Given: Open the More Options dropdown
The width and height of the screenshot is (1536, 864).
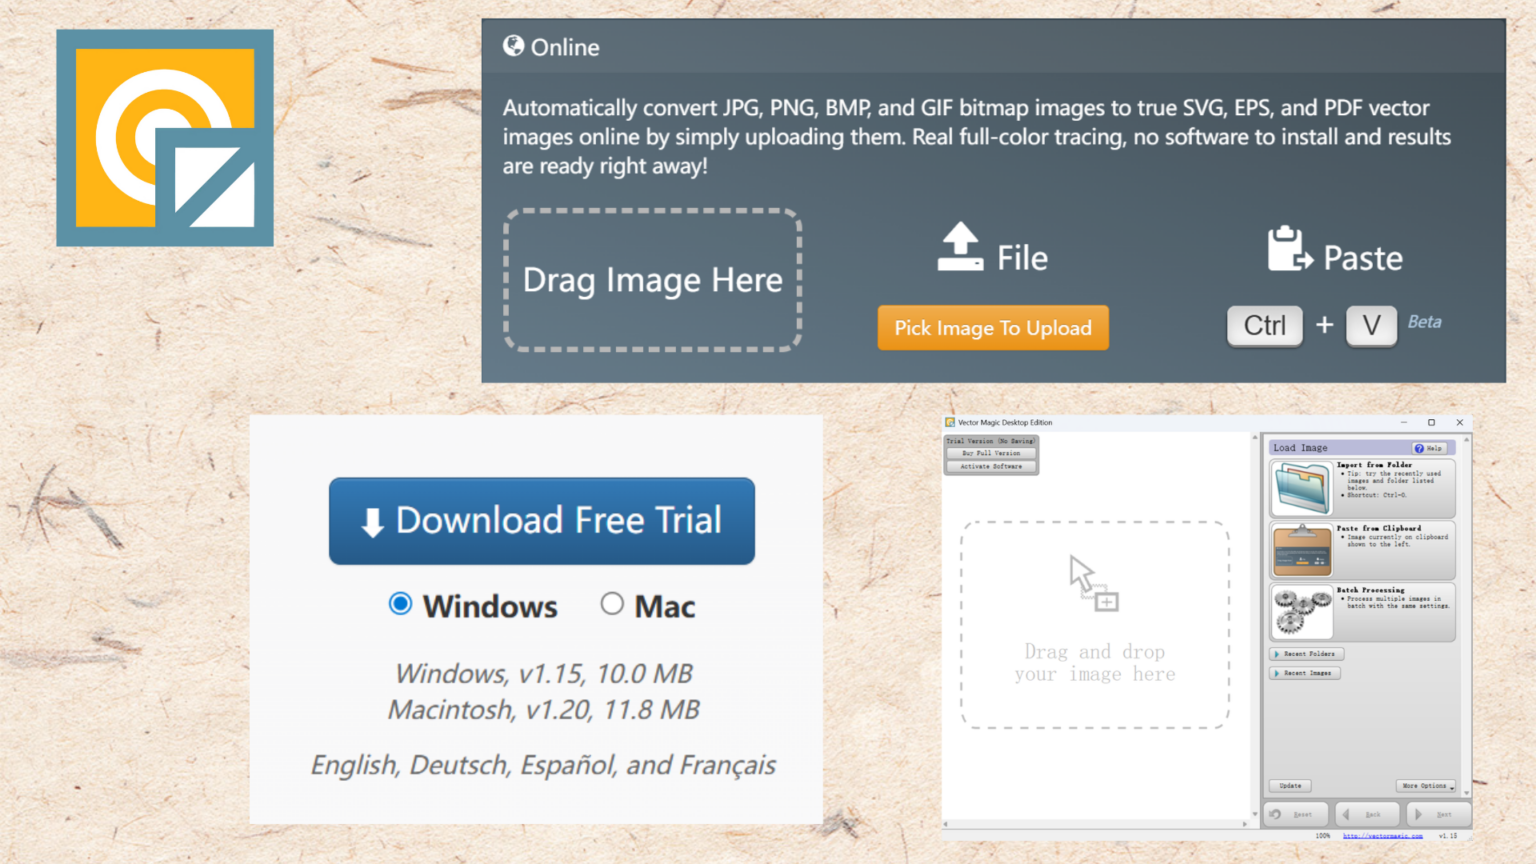Looking at the screenshot, I should coord(1427,786).
